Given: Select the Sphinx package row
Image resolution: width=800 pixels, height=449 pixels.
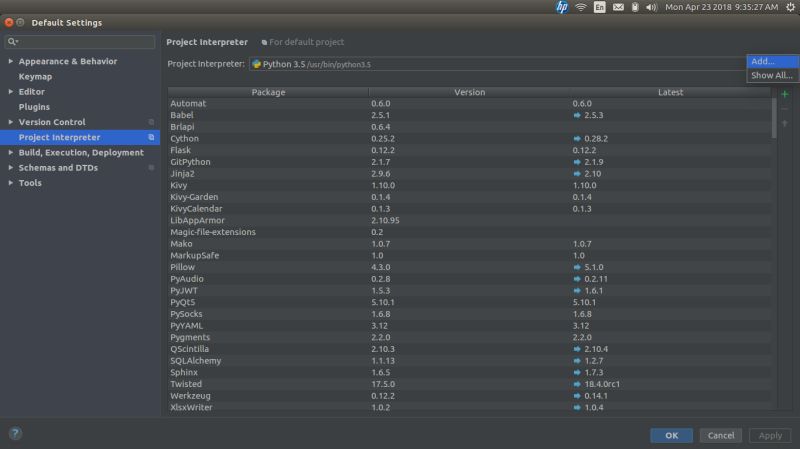Looking at the screenshot, I should pyautogui.click(x=469, y=372).
